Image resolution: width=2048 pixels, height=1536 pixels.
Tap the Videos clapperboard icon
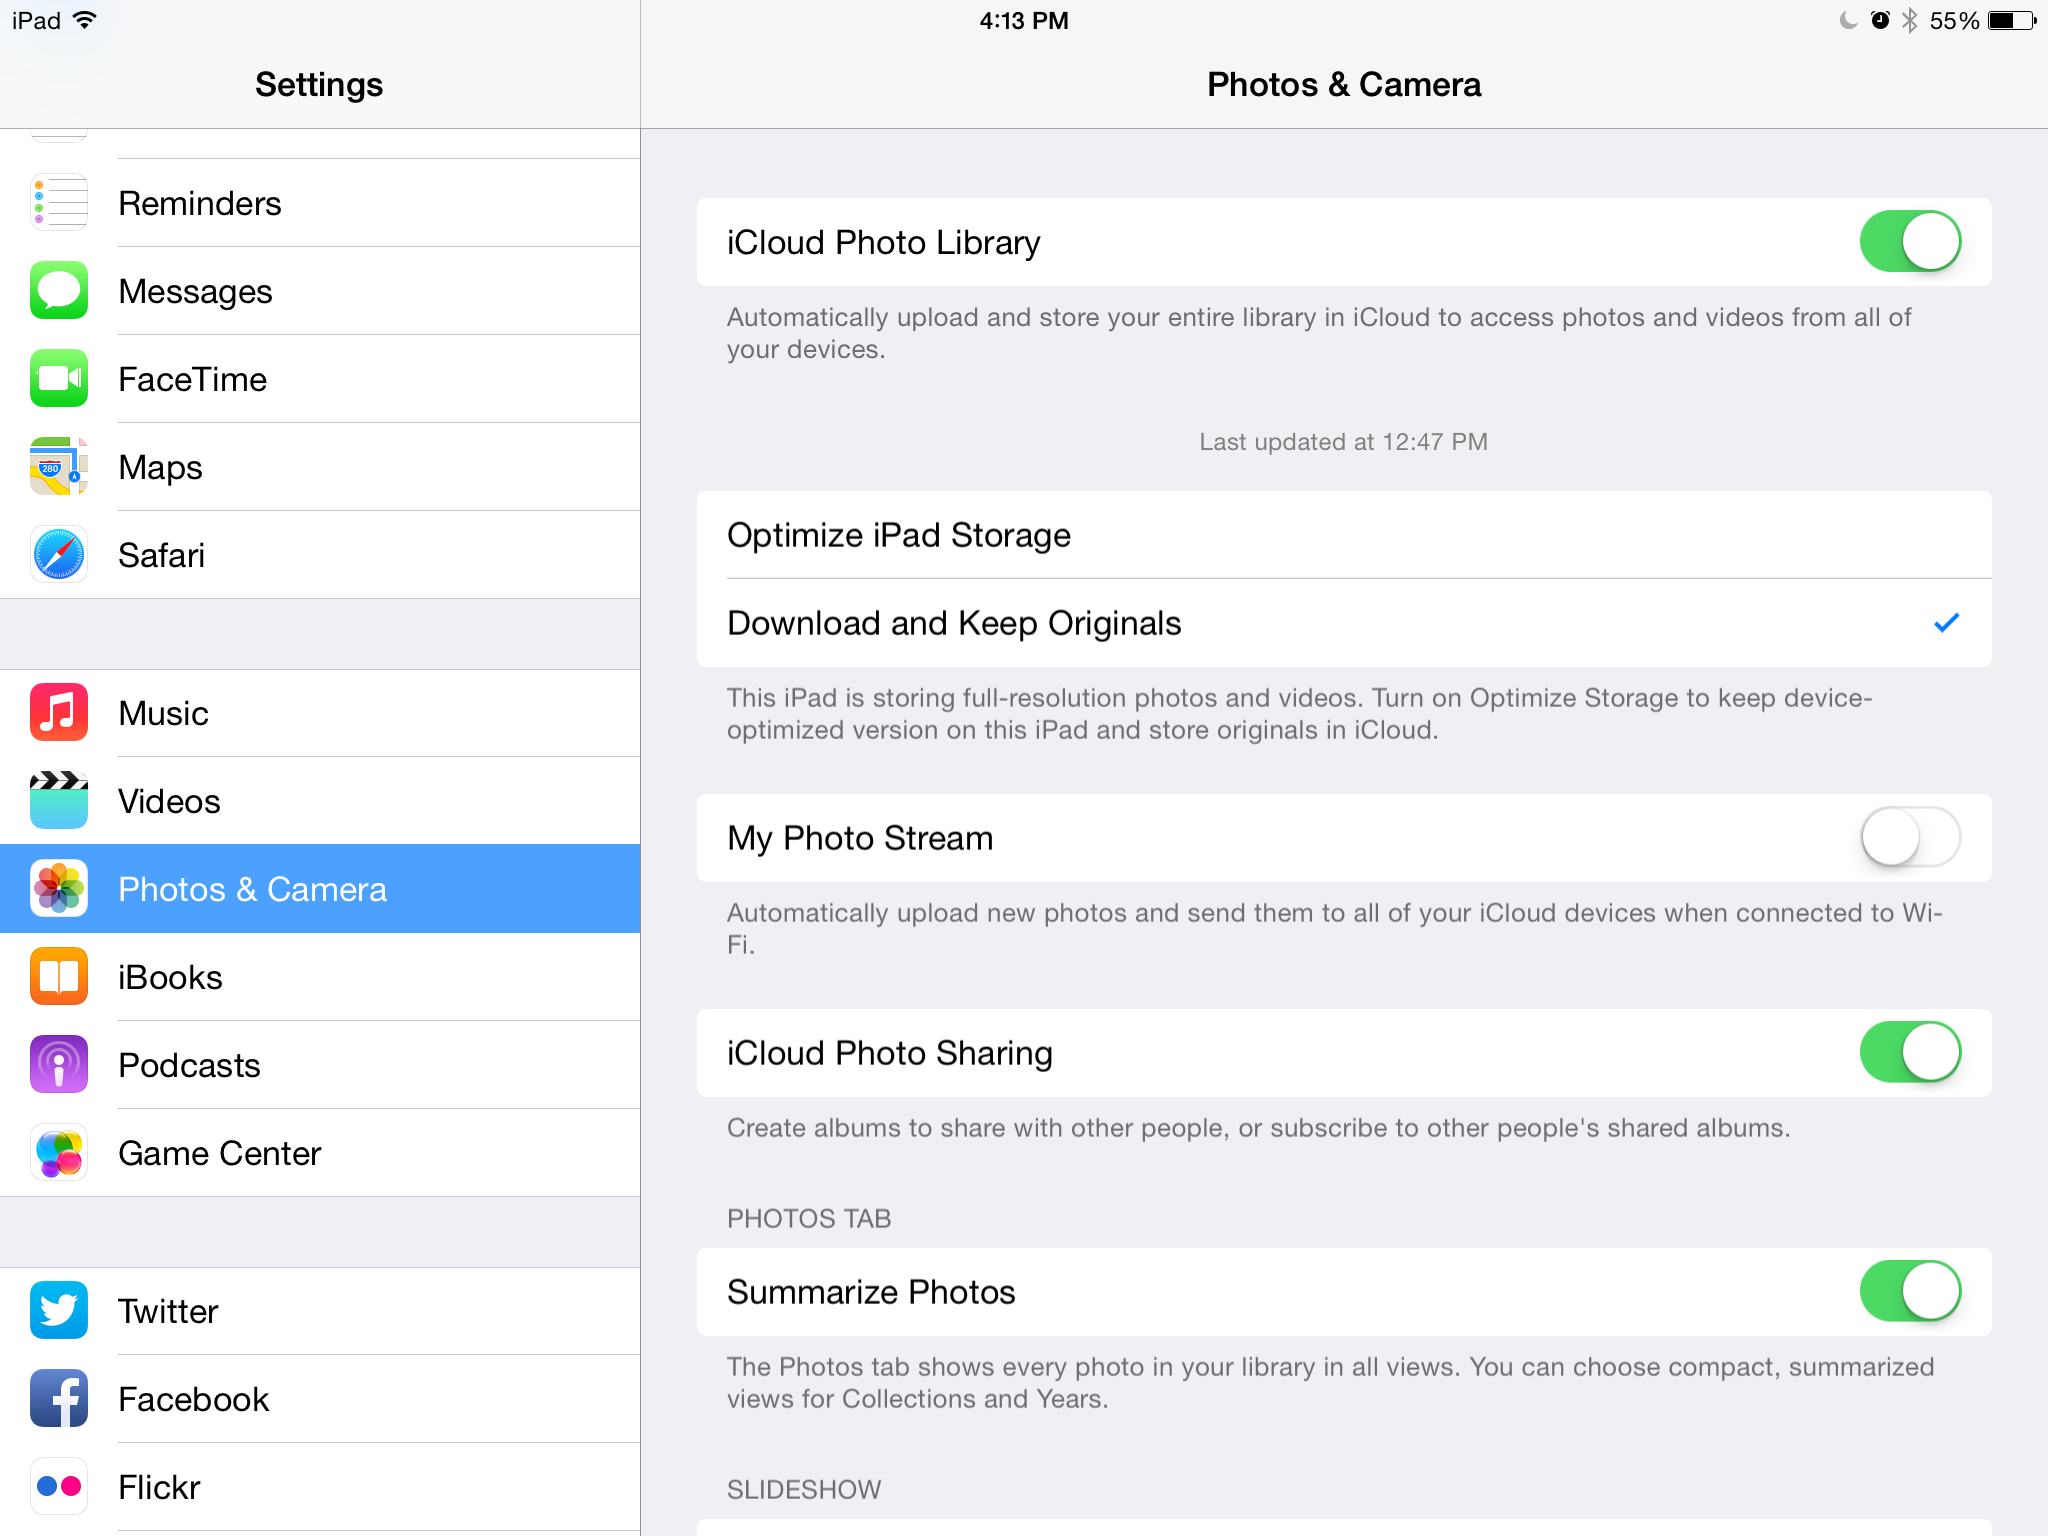point(59,801)
